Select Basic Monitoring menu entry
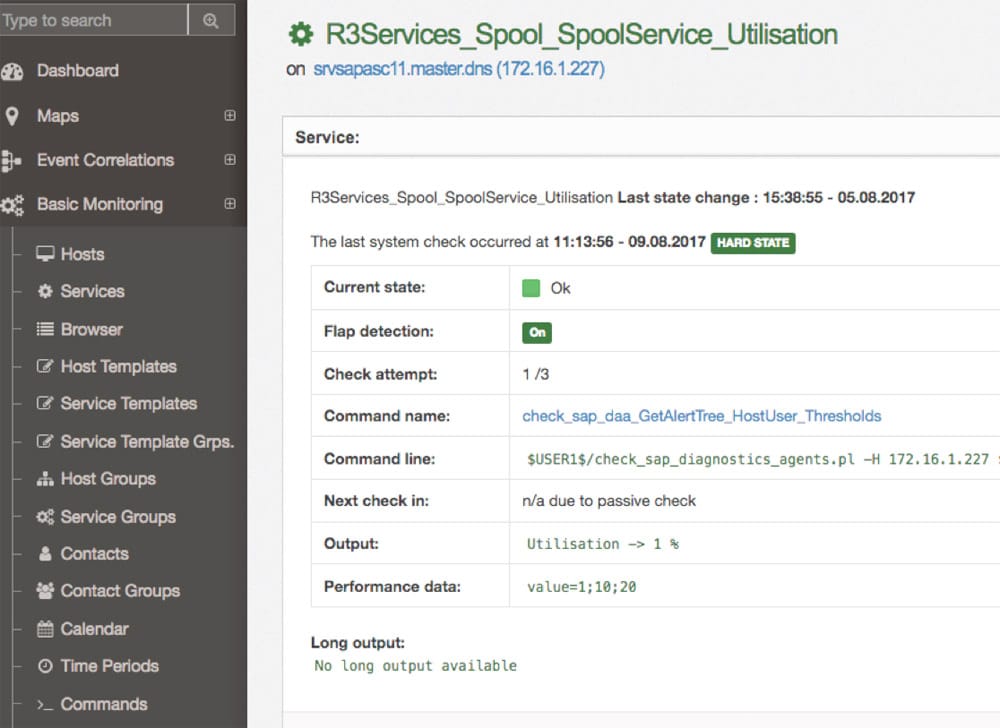The height and width of the screenshot is (728, 1000). coord(100,204)
